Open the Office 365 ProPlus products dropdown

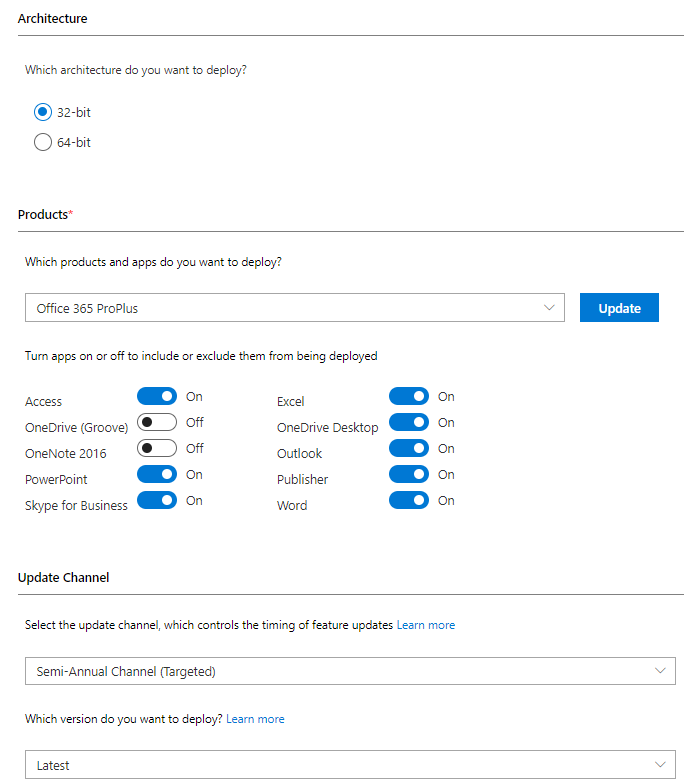point(295,308)
